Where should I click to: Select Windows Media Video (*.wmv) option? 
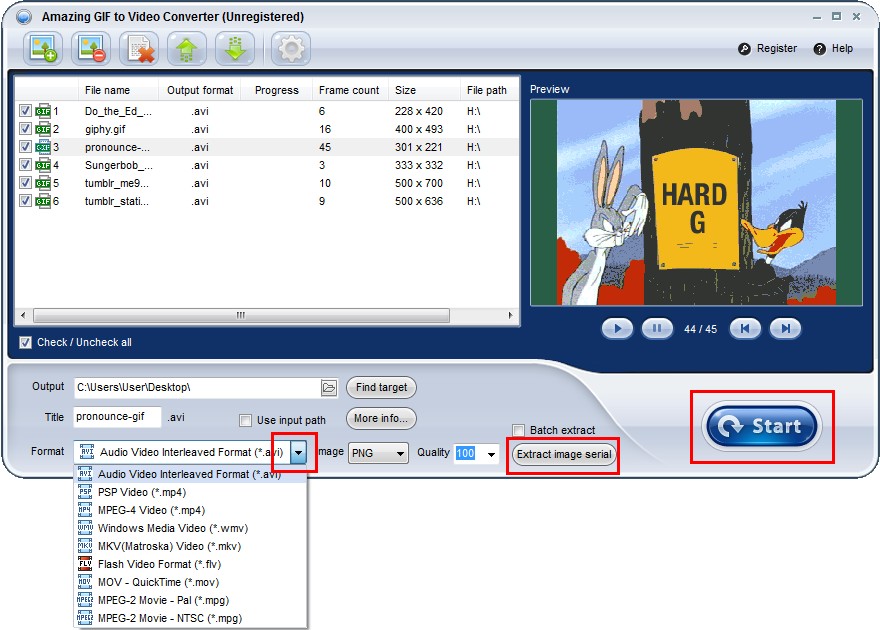pyautogui.click(x=190, y=528)
